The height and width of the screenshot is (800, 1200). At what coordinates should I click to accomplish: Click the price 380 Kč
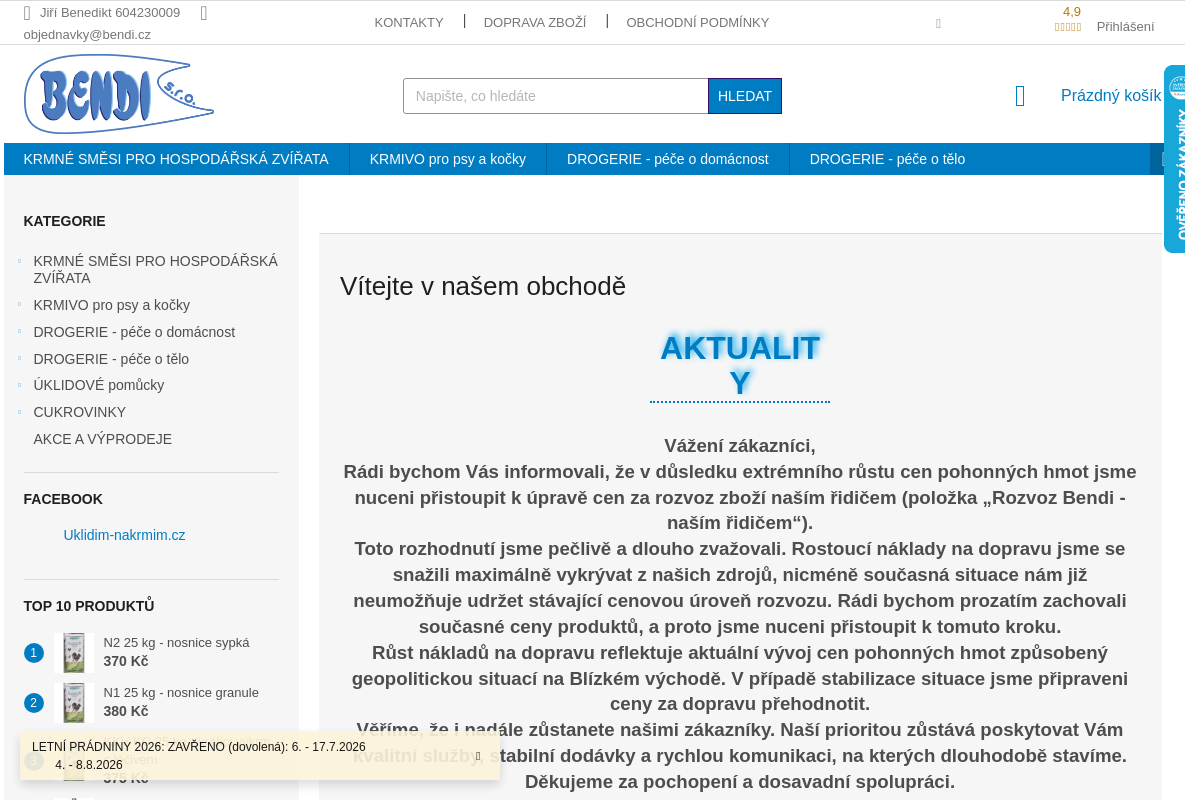tap(126, 711)
